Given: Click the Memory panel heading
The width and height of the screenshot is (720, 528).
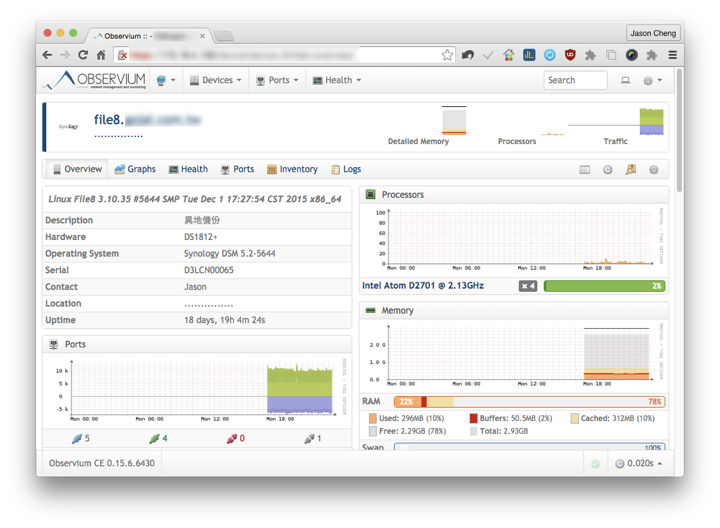Looking at the screenshot, I should [x=398, y=311].
